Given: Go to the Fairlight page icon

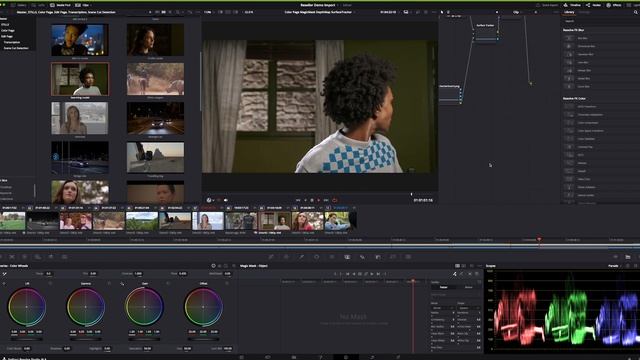Looking at the screenshot, I should (372, 357).
